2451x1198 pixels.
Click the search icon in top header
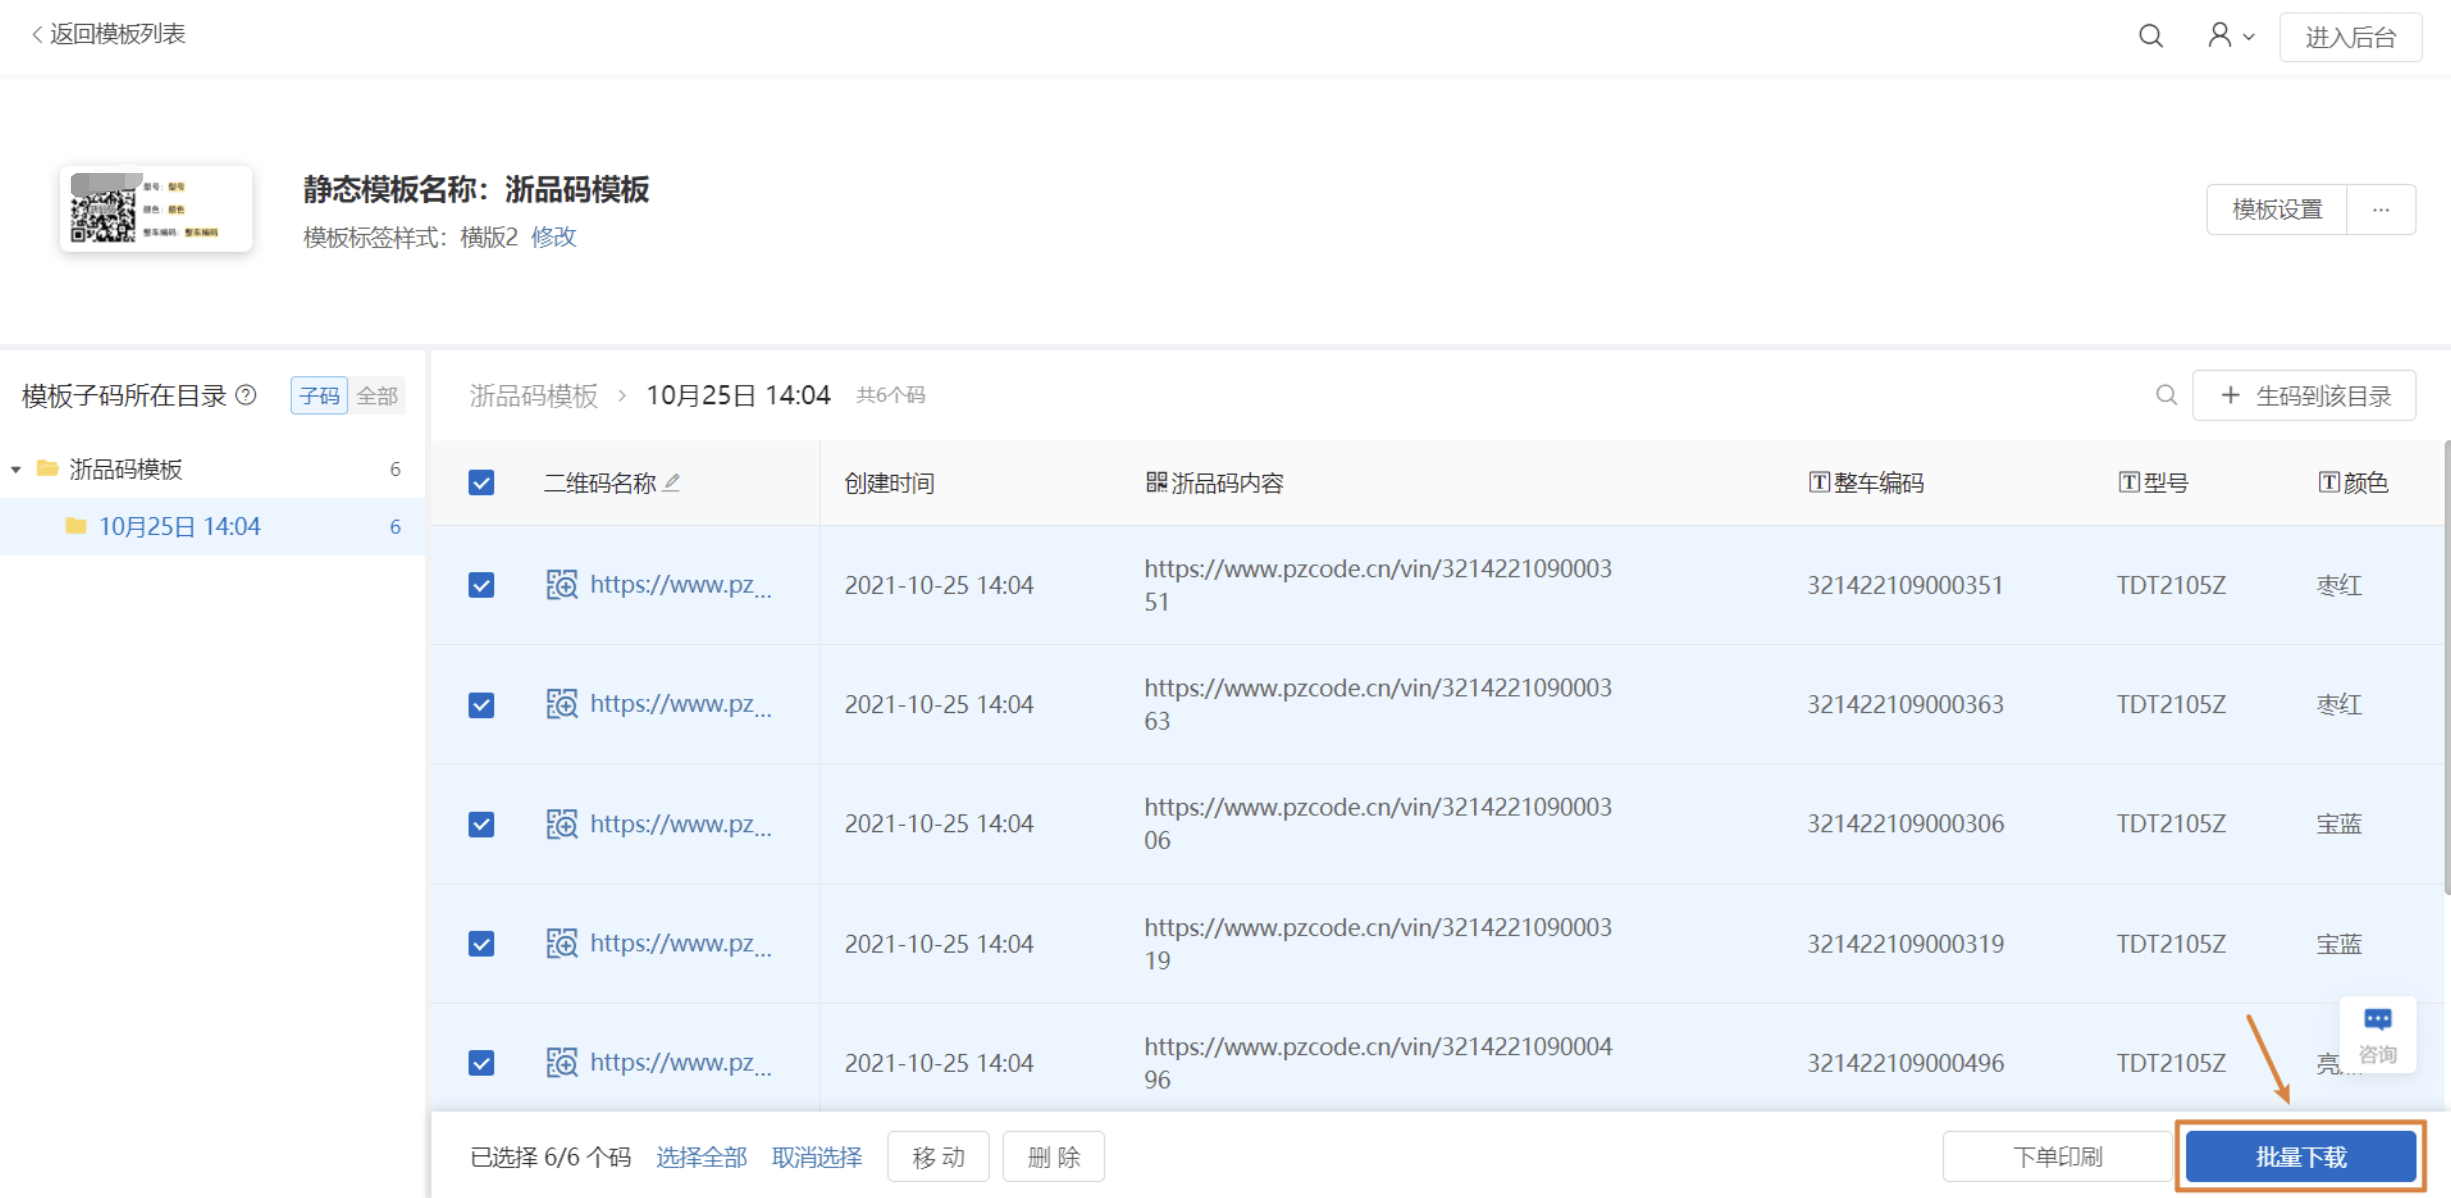pyautogui.click(x=2150, y=37)
